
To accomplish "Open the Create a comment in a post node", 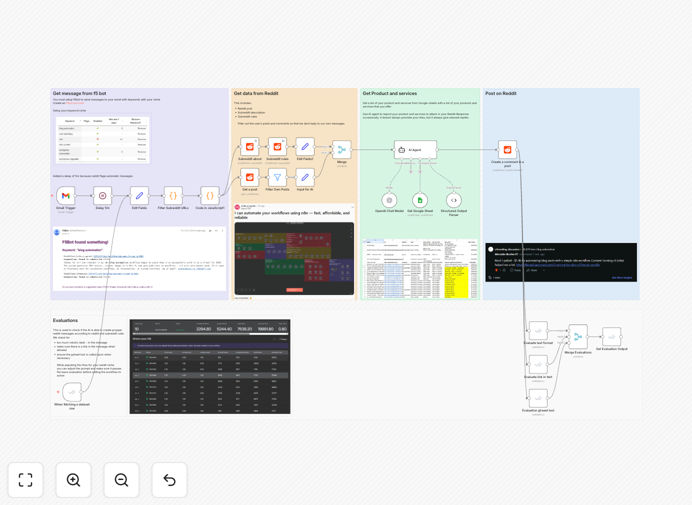I will click(x=508, y=150).
